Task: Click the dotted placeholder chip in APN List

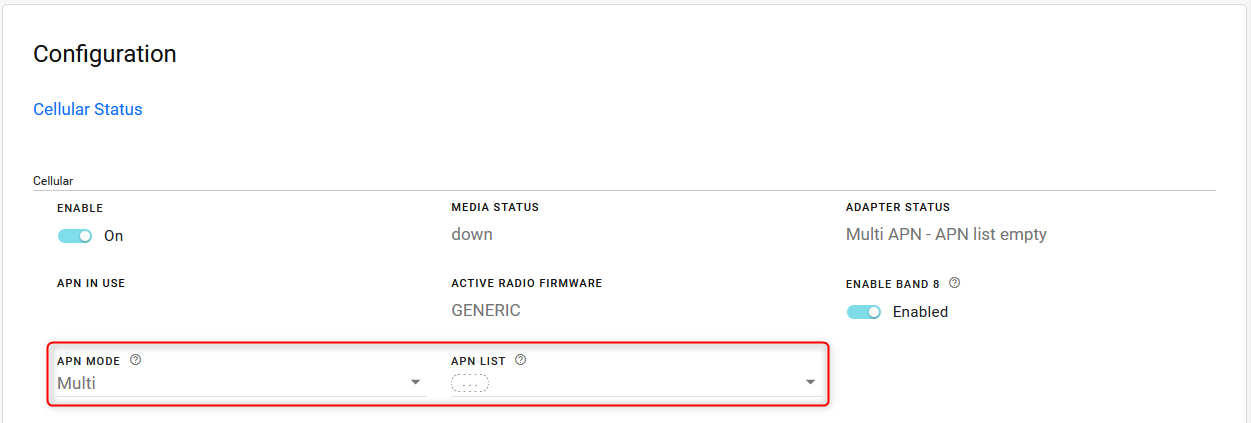Action: pos(470,383)
